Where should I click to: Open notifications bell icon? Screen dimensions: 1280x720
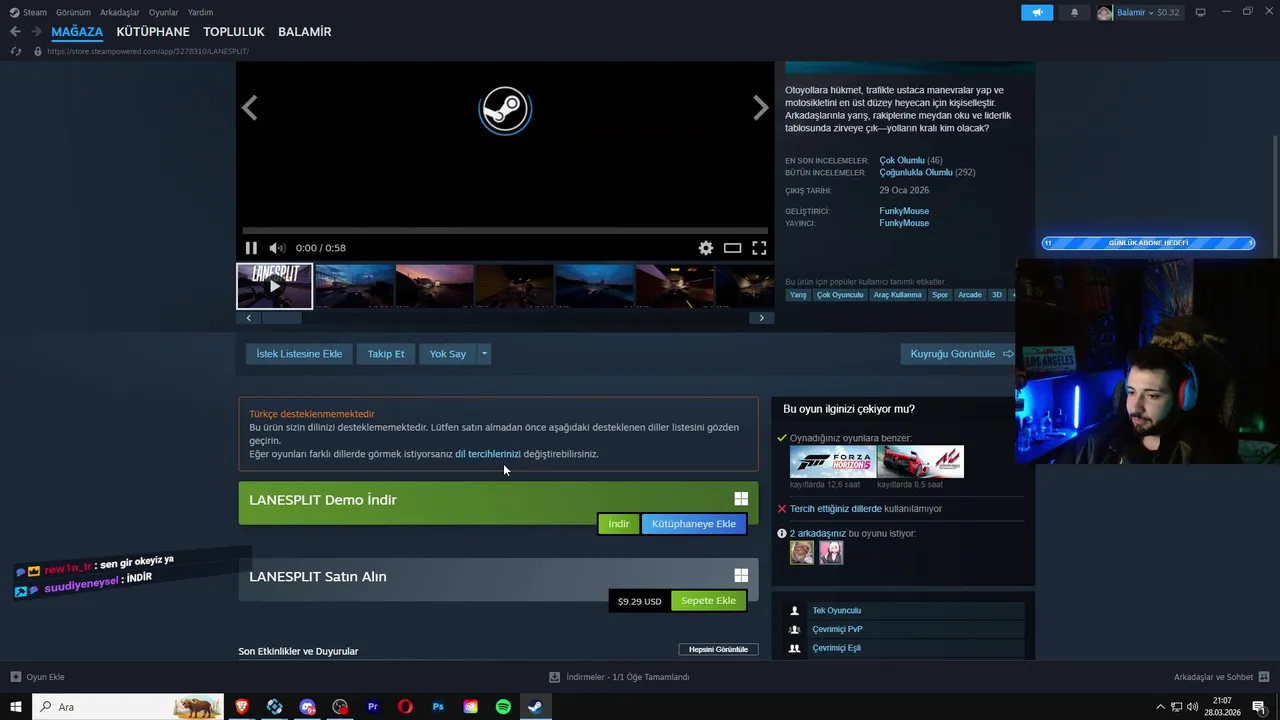coord(1075,12)
